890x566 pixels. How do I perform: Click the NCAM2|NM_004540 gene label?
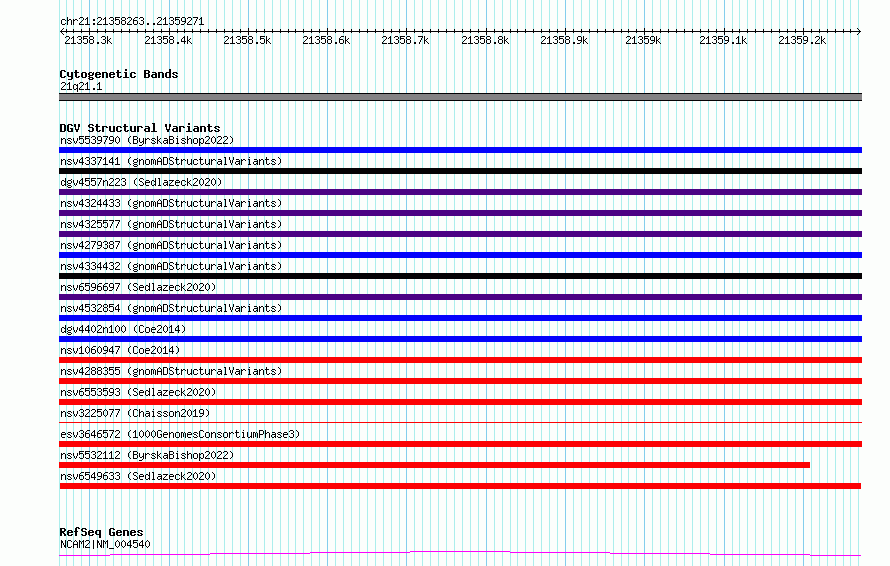coord(105,544)
